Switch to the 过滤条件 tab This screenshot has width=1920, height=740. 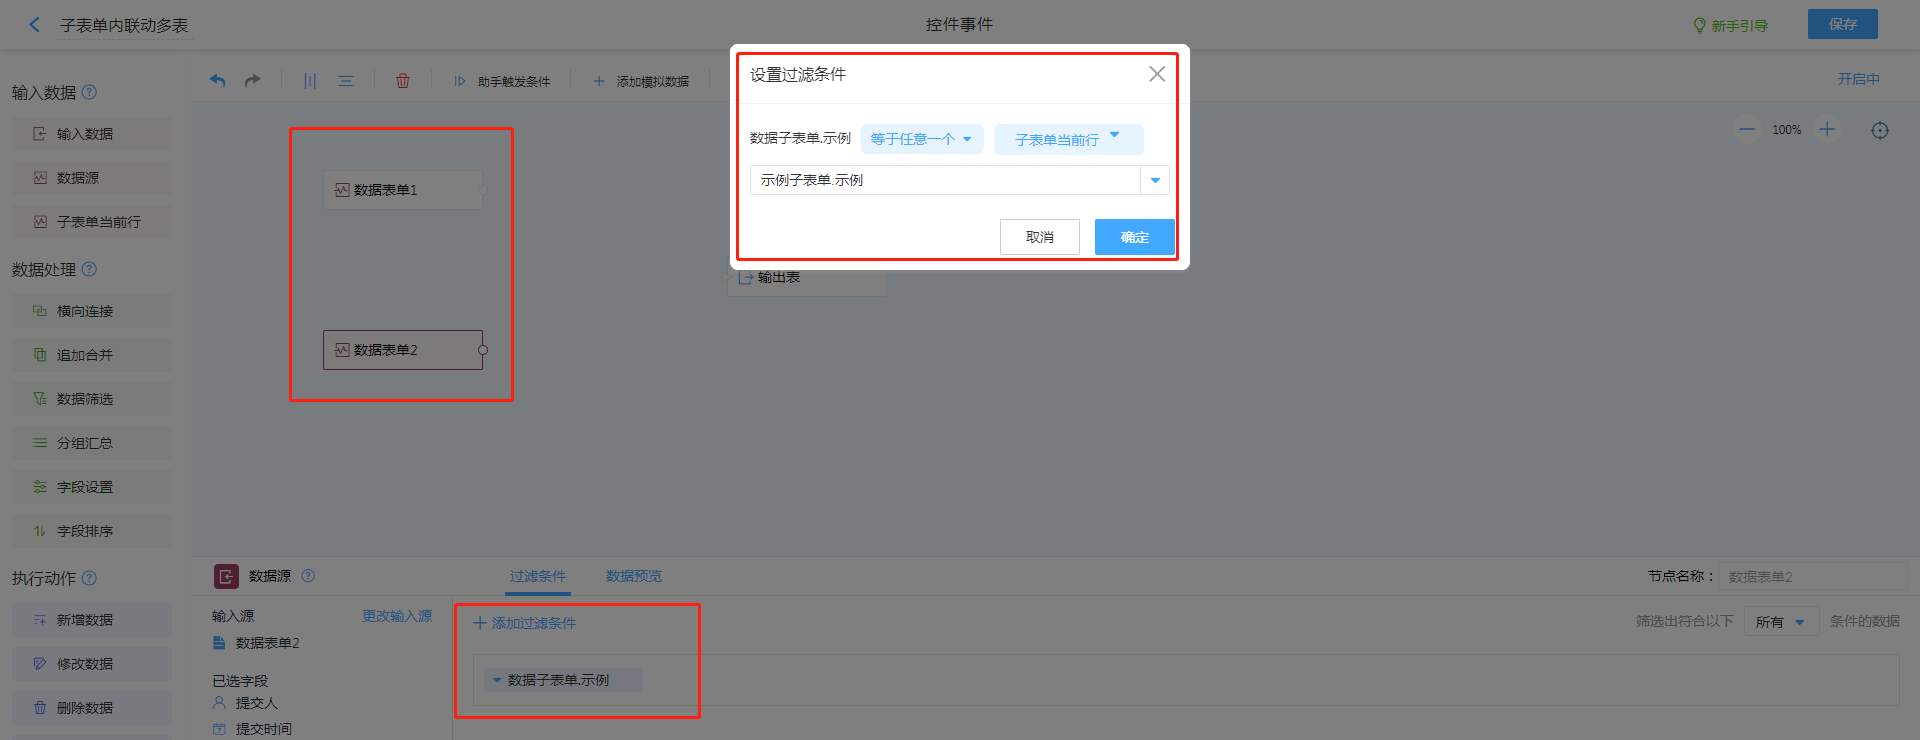[538, 576]
